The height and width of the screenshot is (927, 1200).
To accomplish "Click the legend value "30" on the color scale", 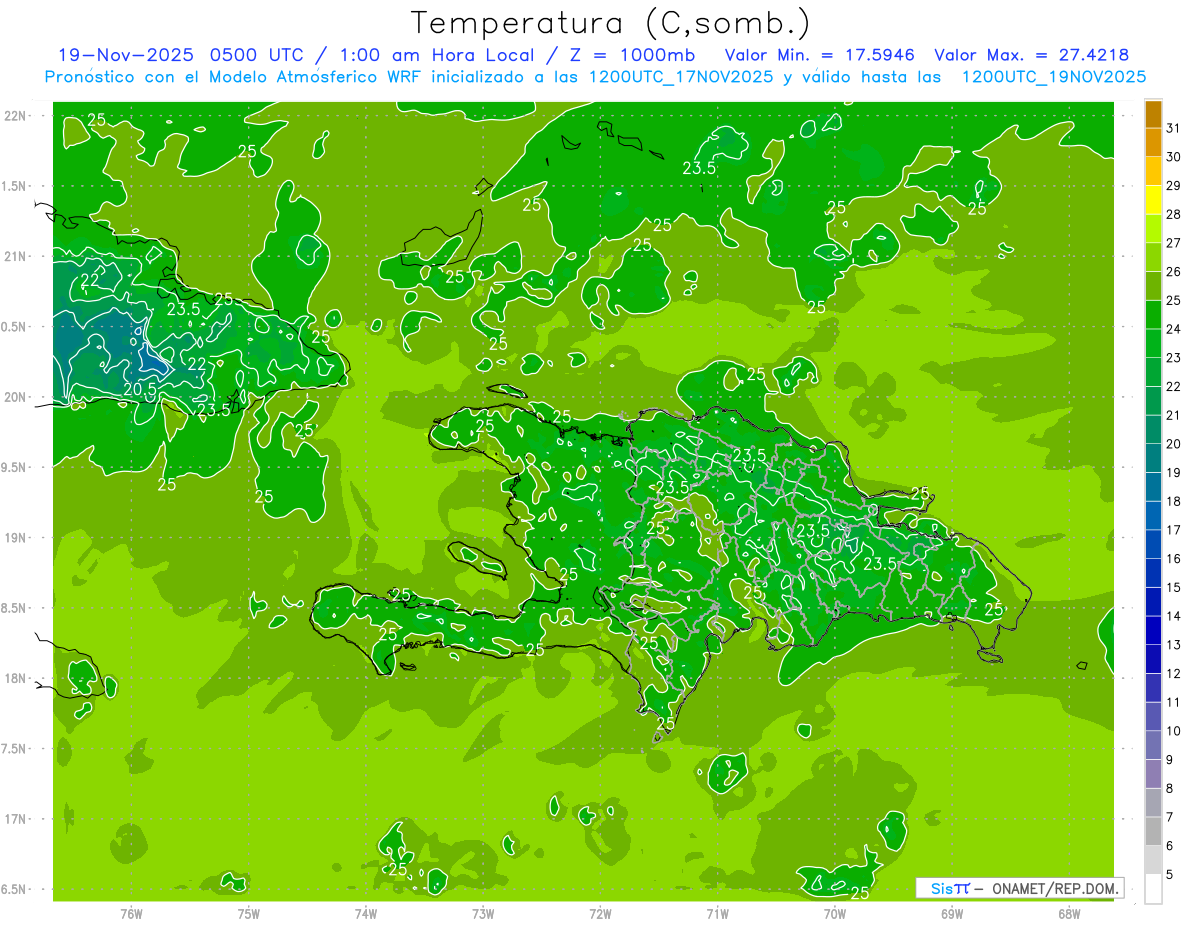I will point(1174,157).
